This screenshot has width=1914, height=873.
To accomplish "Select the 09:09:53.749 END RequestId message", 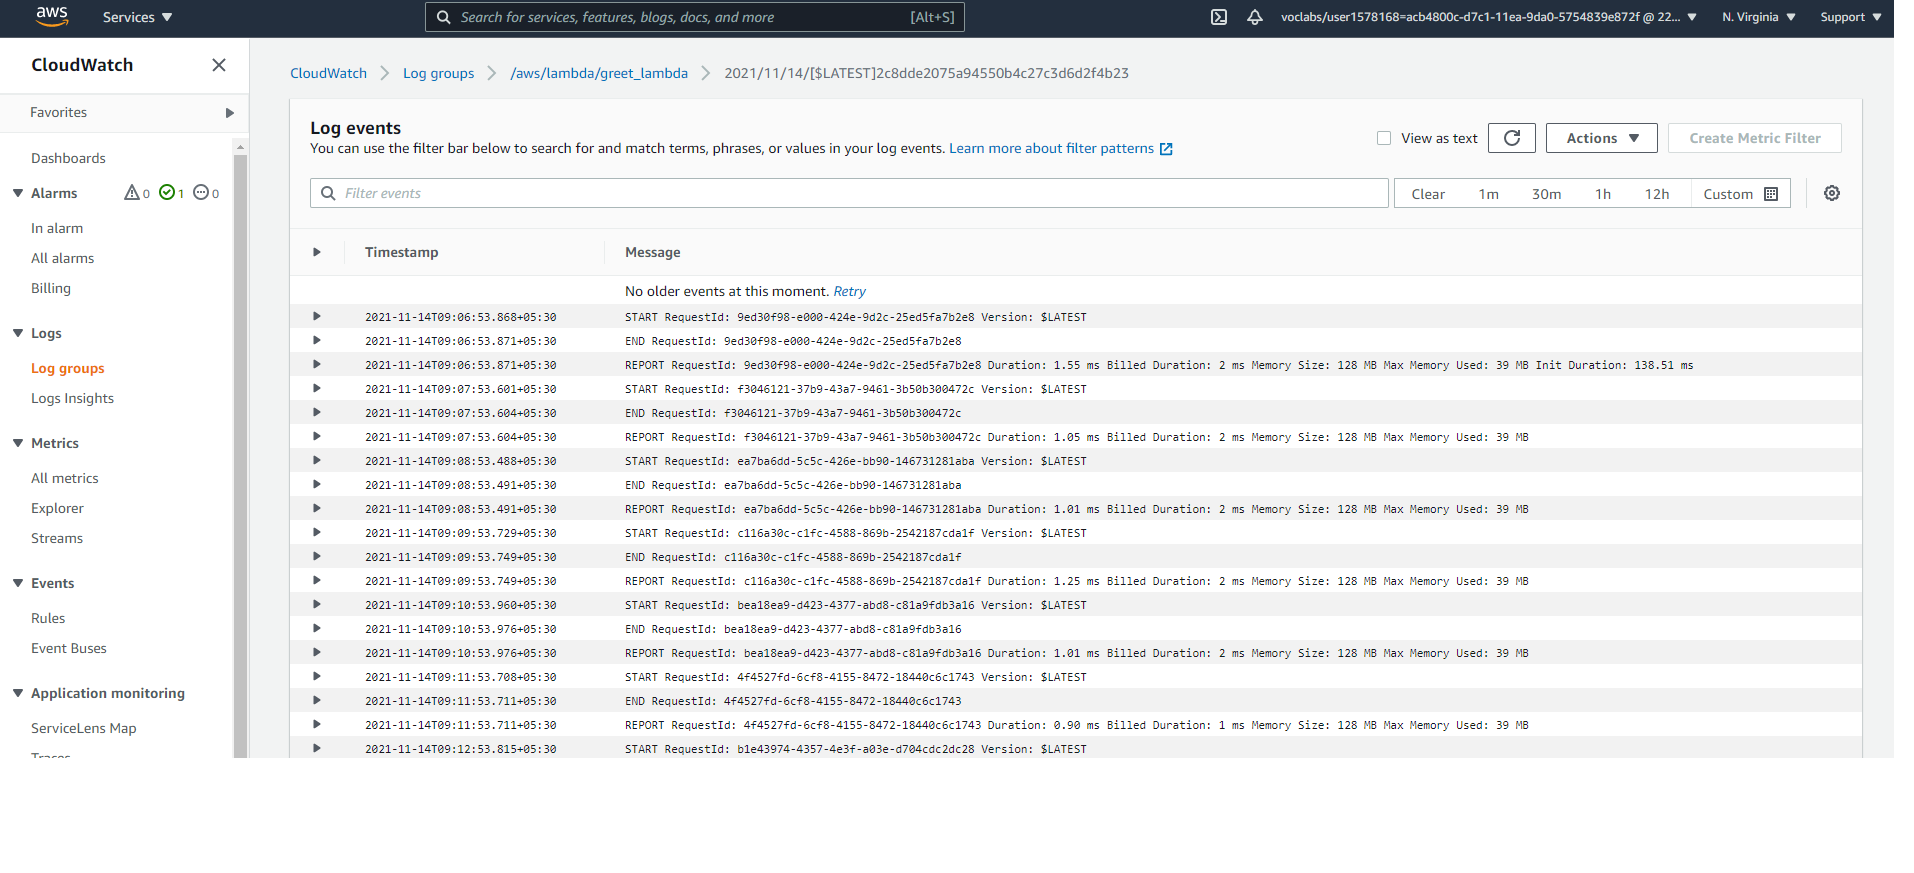I will click(793, 557).
